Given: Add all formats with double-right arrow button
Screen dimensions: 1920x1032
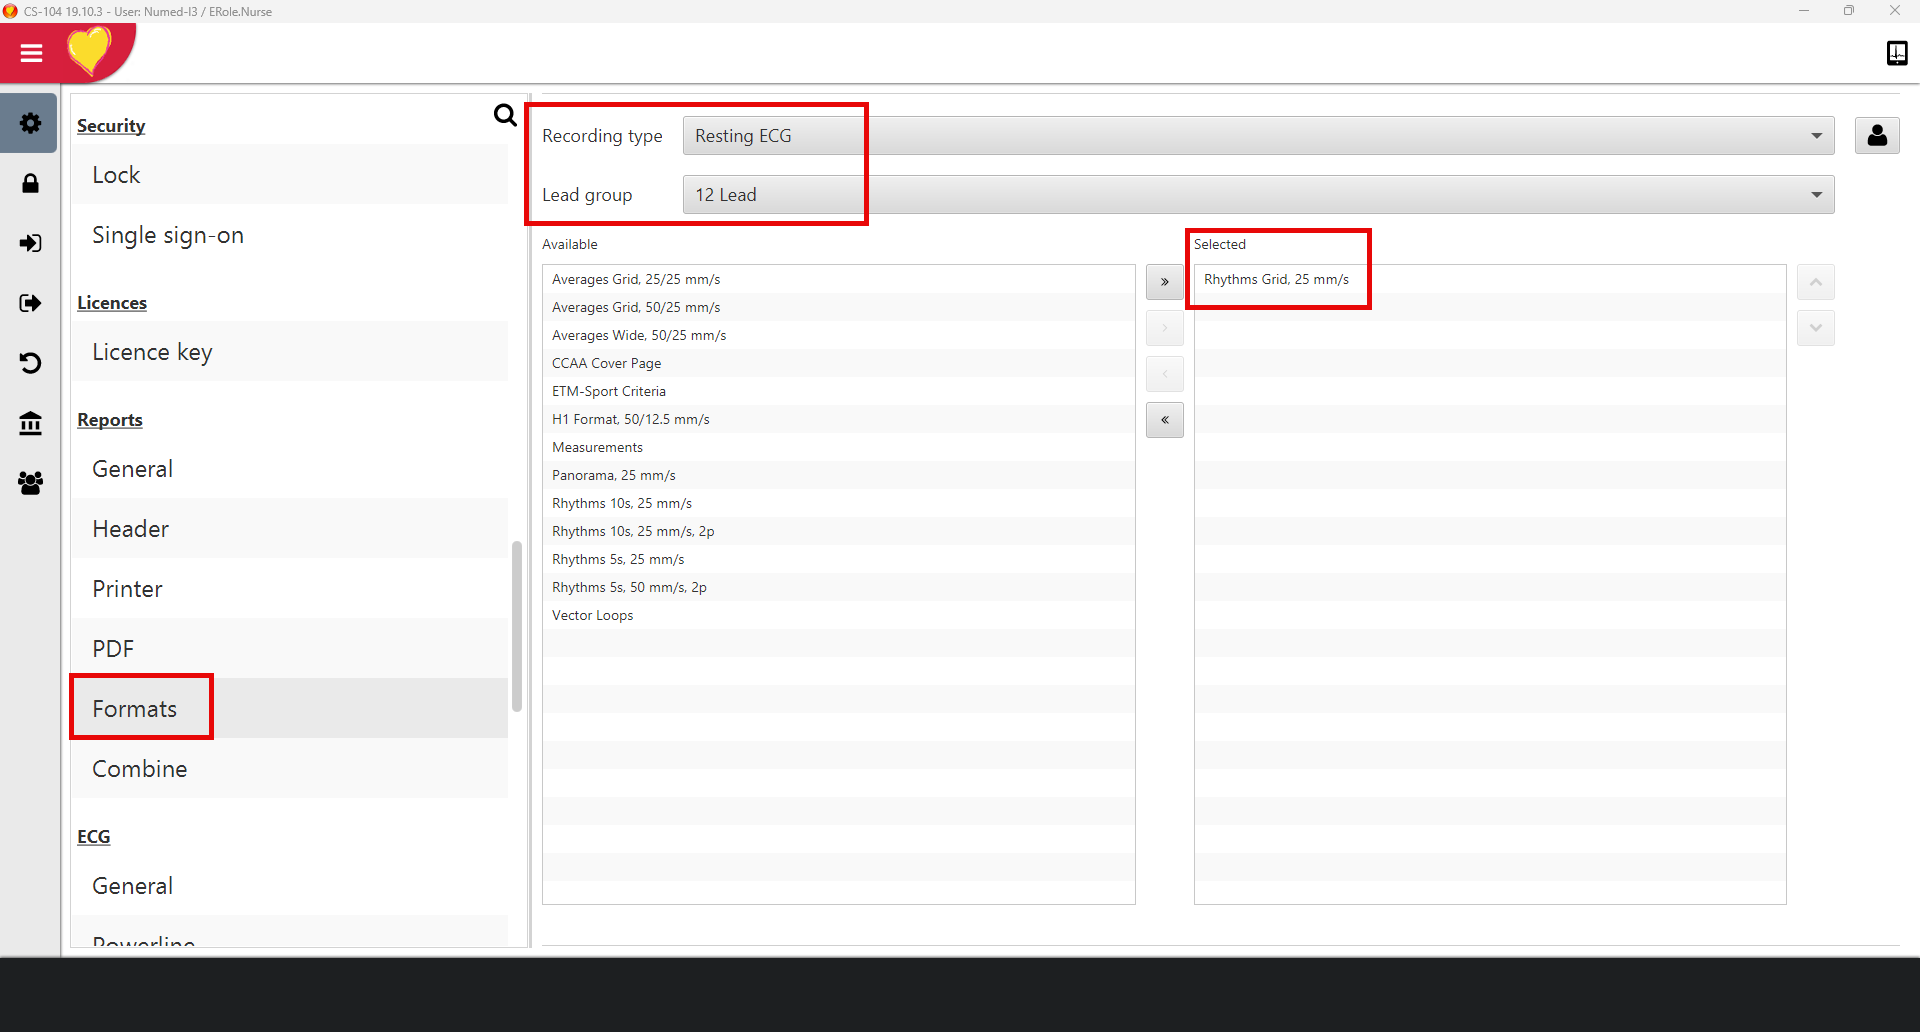Looking at the screenshot, I should point(1164,282).
